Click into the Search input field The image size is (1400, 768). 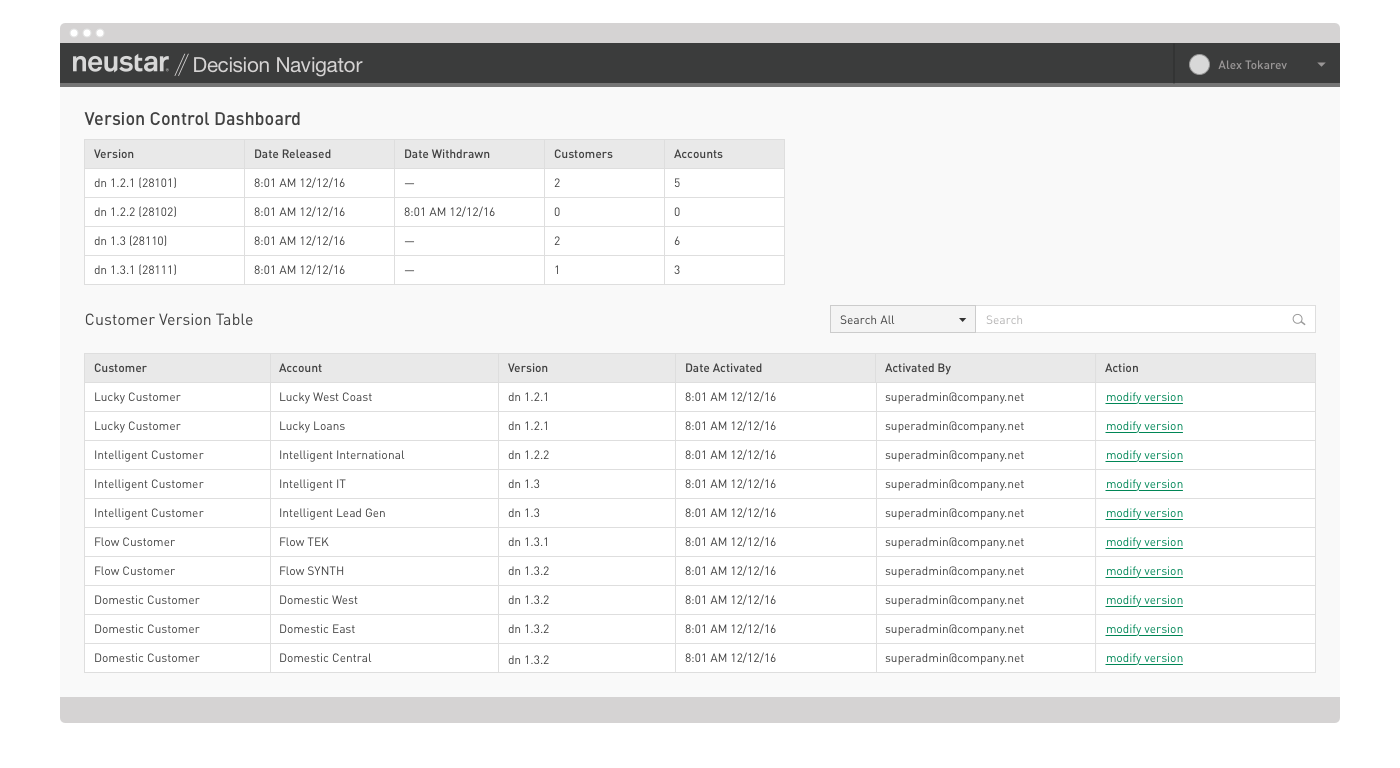point(1145,320)
